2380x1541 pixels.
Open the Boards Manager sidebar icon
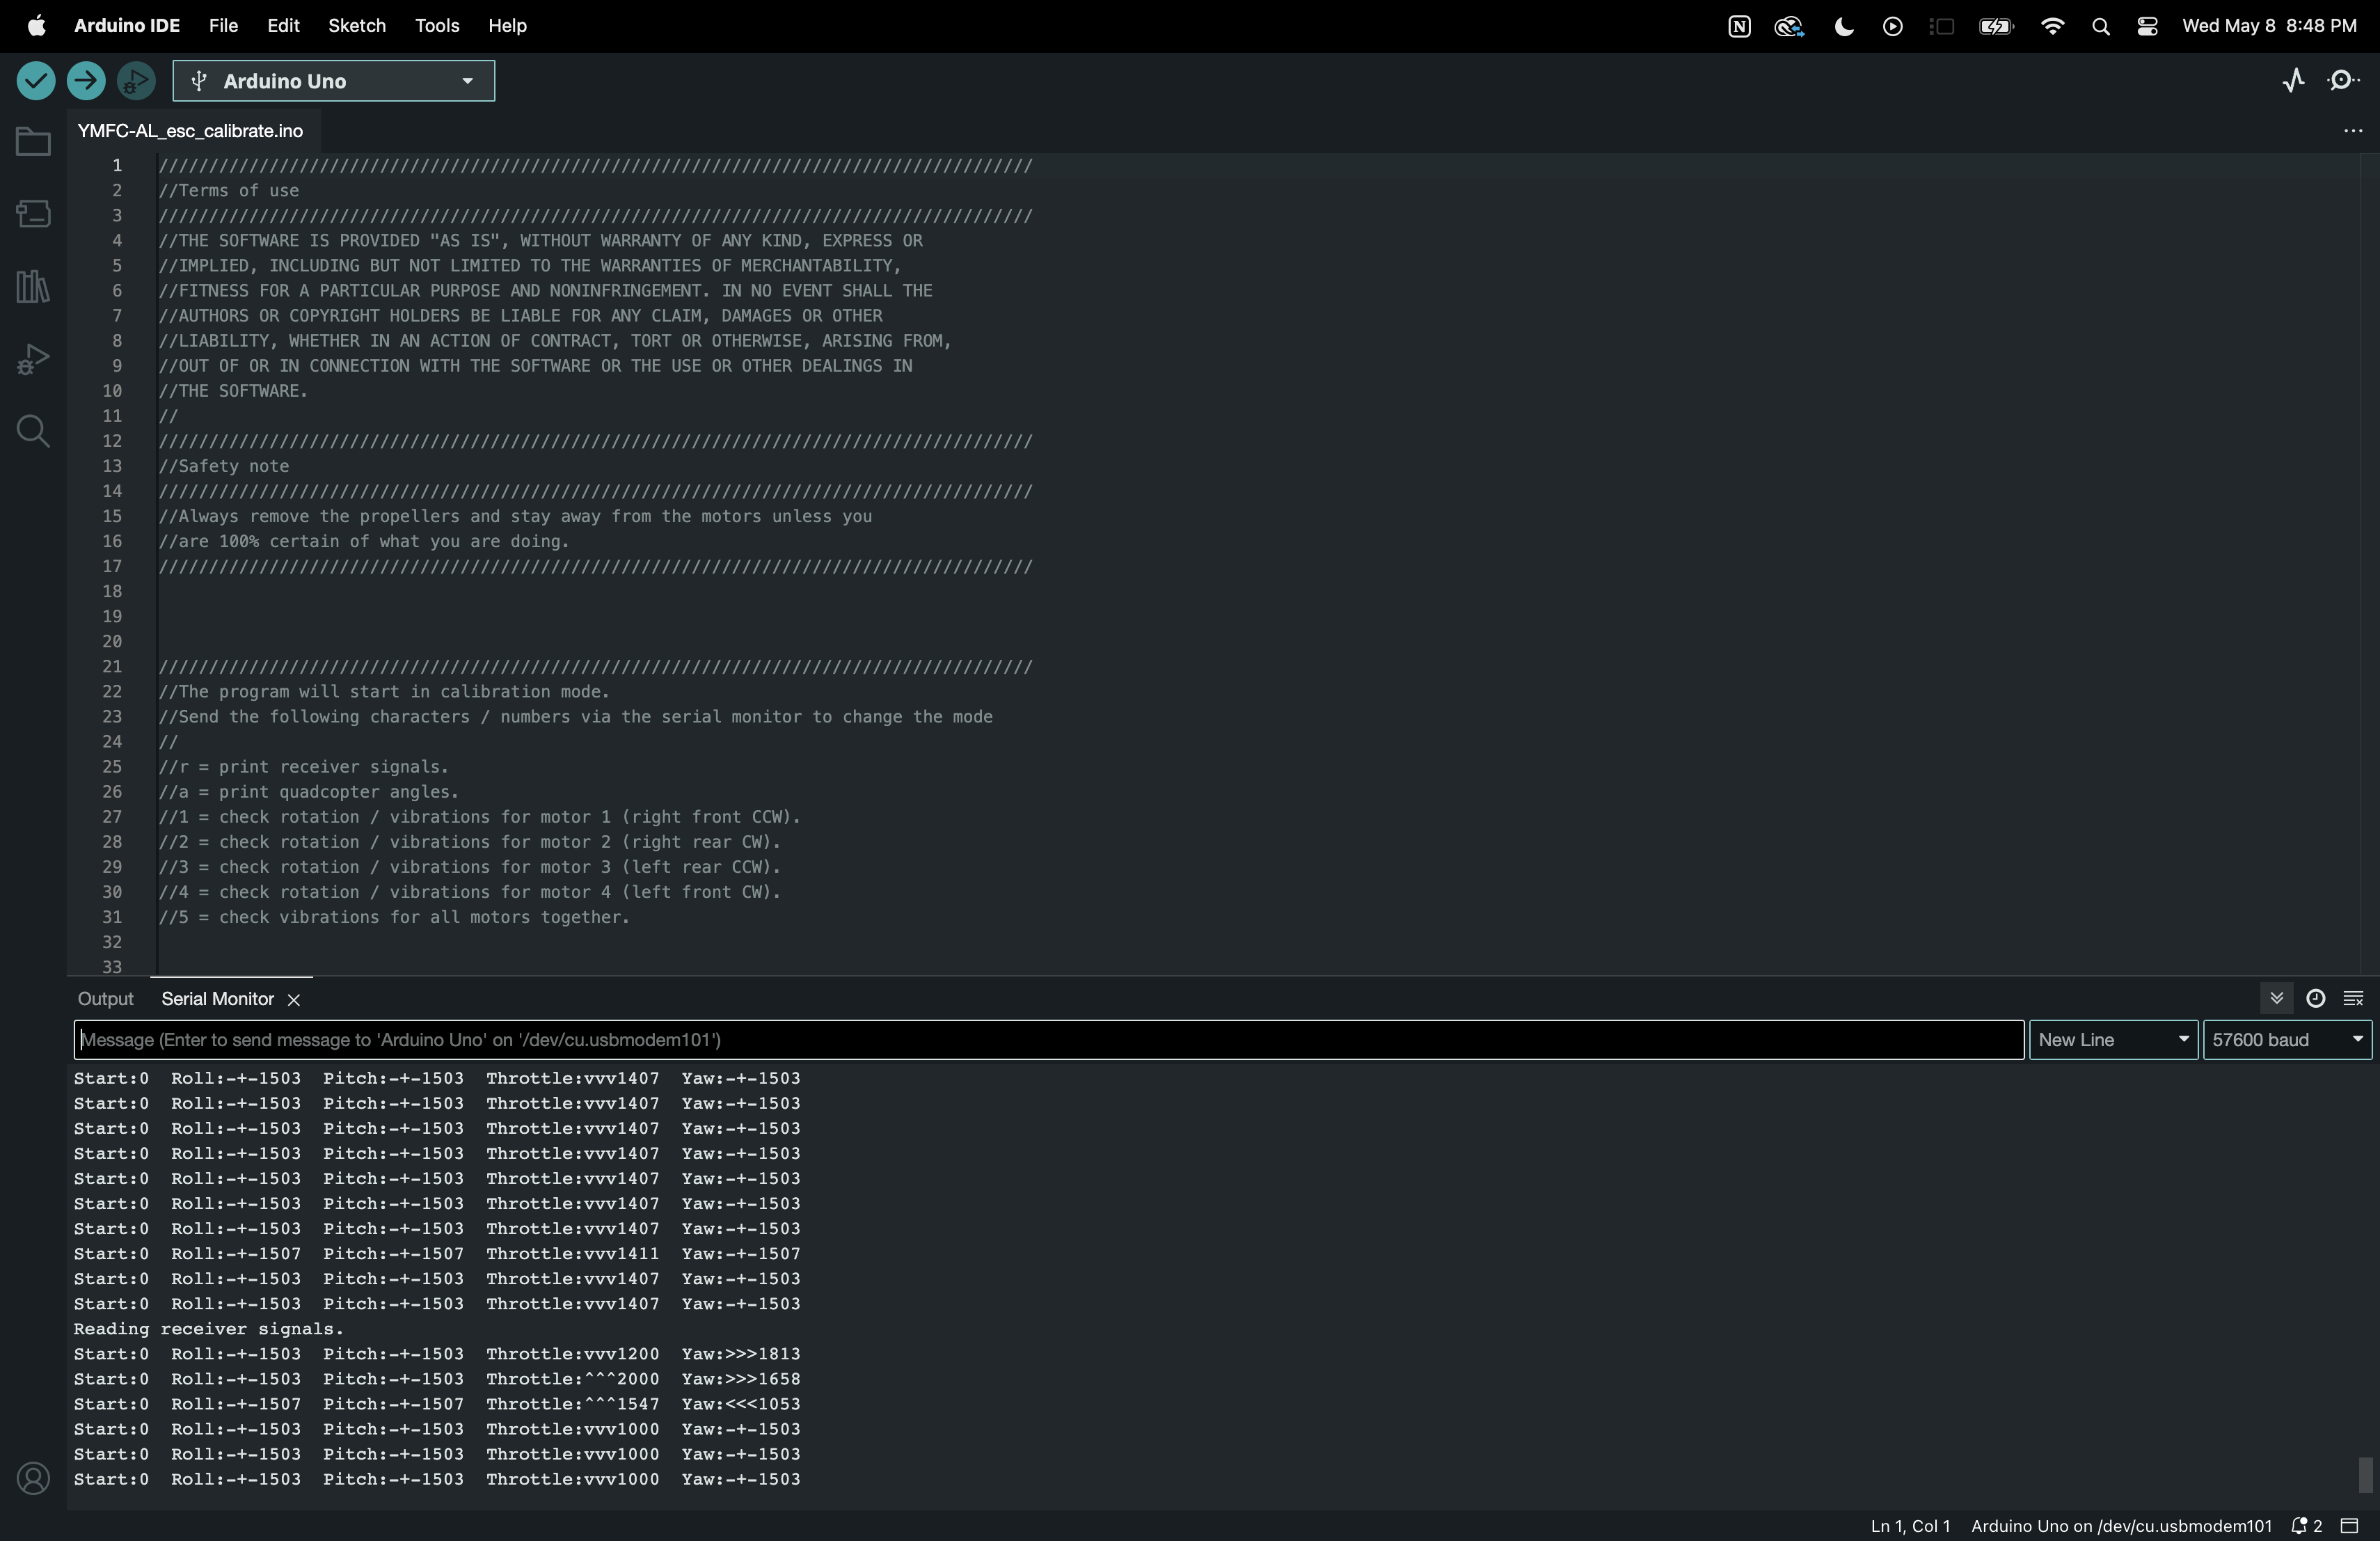point(33,213)
